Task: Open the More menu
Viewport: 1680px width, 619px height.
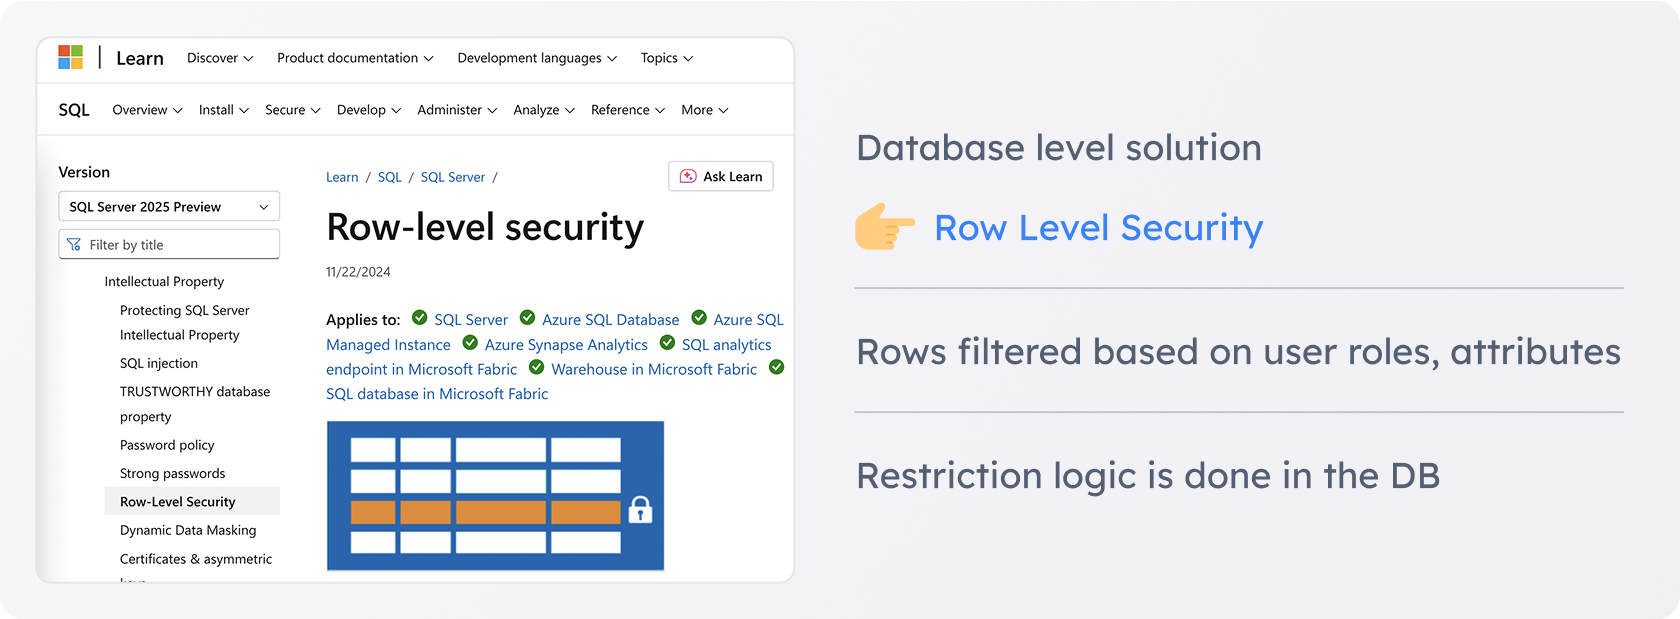Action: coord(705,110)
